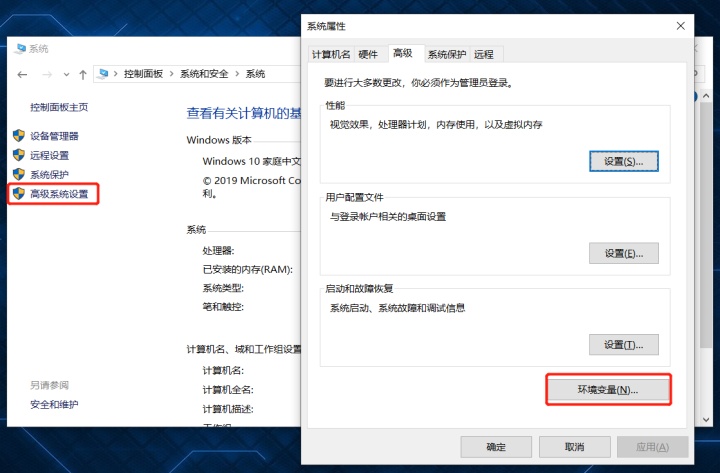Go up one level with the up arrow
This screenshot has height=473, width=720.
(x=83, y=74)
